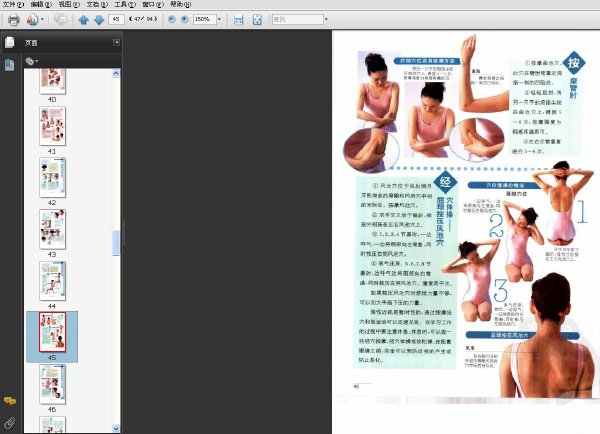Image resolution: width=600 pixels, height=434 pixels.
Task: Open the 窗口 (Window) menu
Action: [153, 5]
